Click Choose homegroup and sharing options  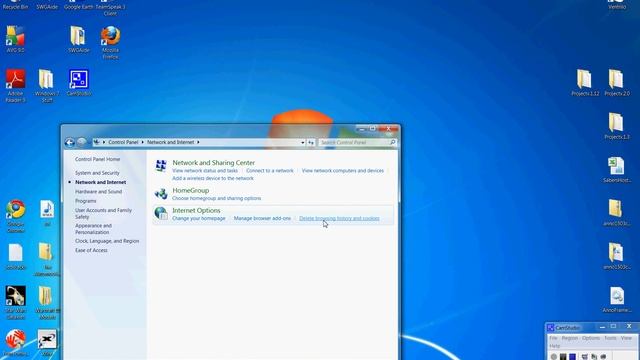(x=216, y=198)
